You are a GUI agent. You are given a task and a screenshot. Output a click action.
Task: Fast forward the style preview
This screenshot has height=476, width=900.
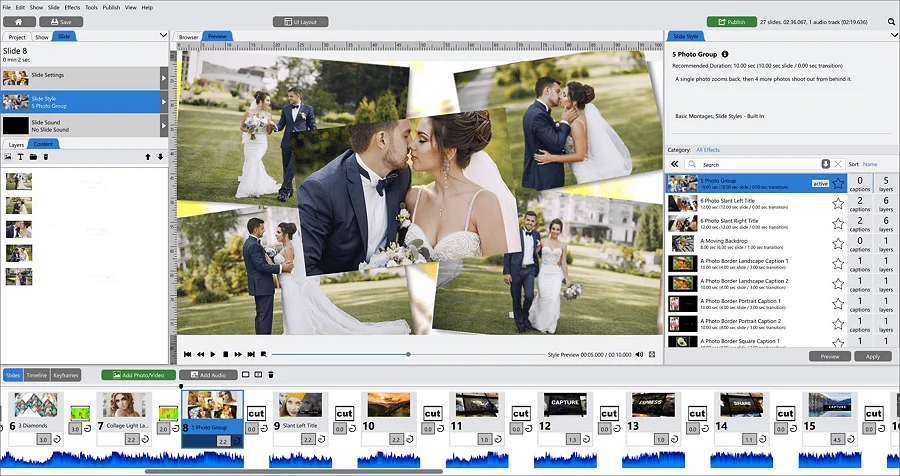[x=238, y=354]
